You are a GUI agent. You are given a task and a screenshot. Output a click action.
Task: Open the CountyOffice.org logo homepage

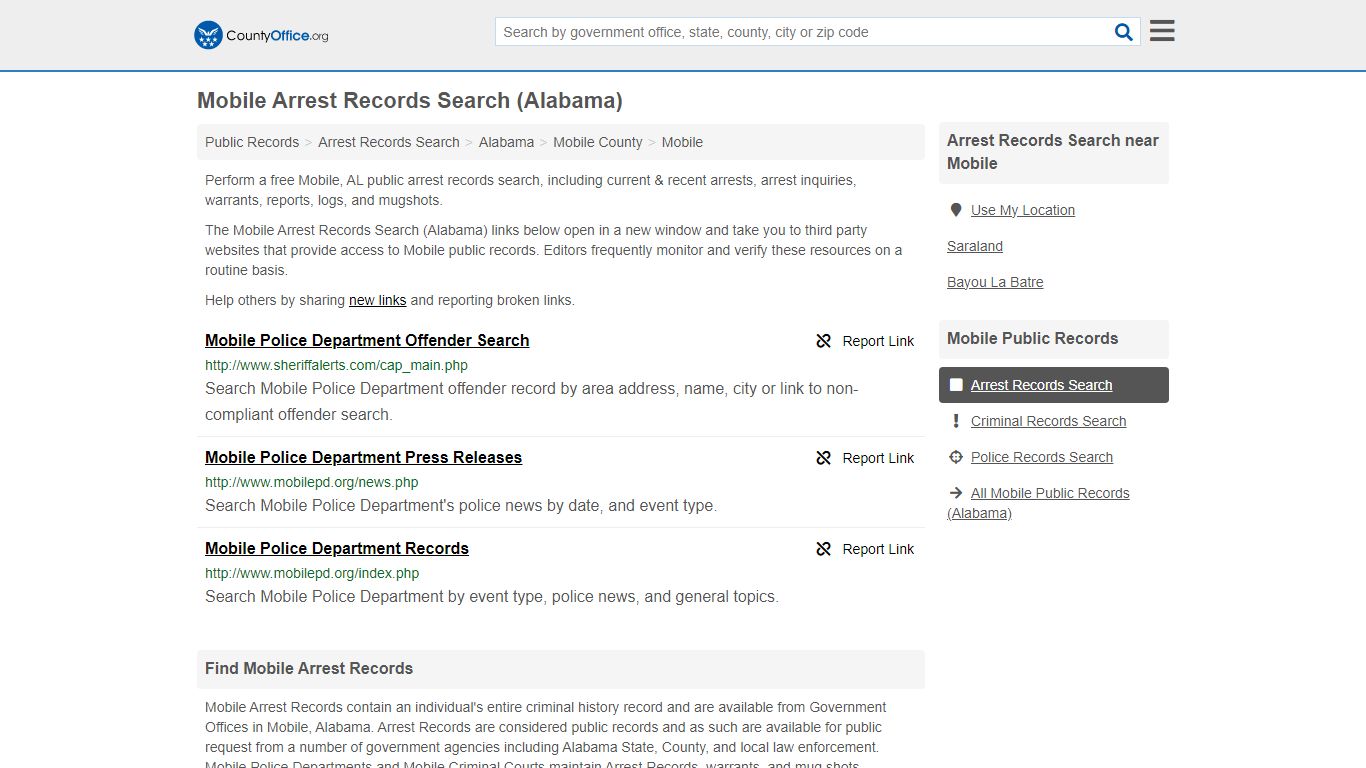click(x=261, y=35)
